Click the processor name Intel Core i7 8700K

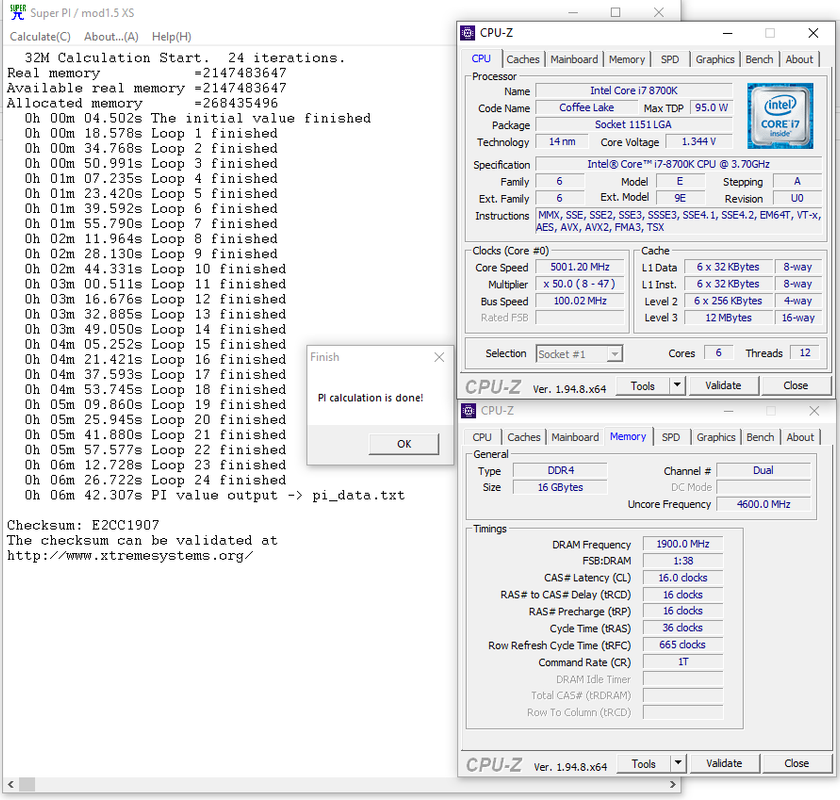[634, 91]
